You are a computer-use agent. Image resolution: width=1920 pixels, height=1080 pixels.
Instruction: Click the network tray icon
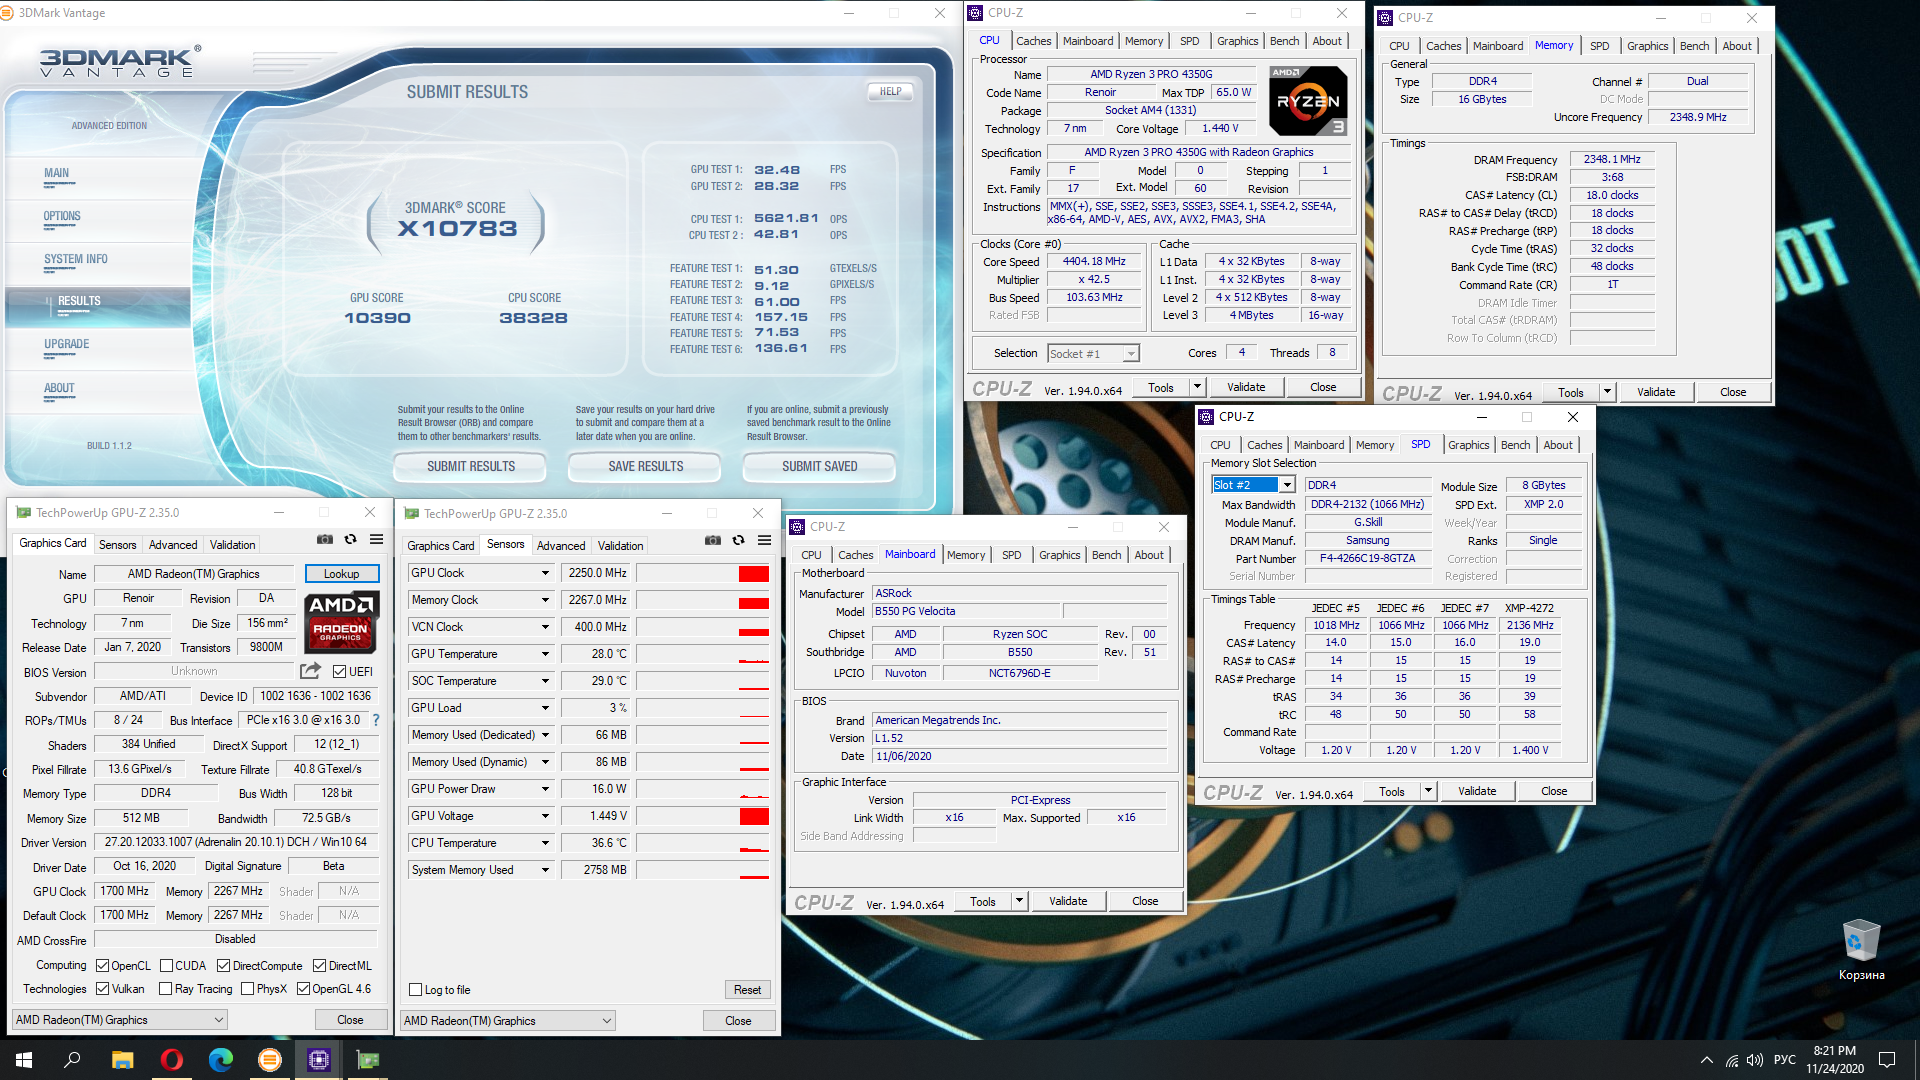tap(1731, 1060)
